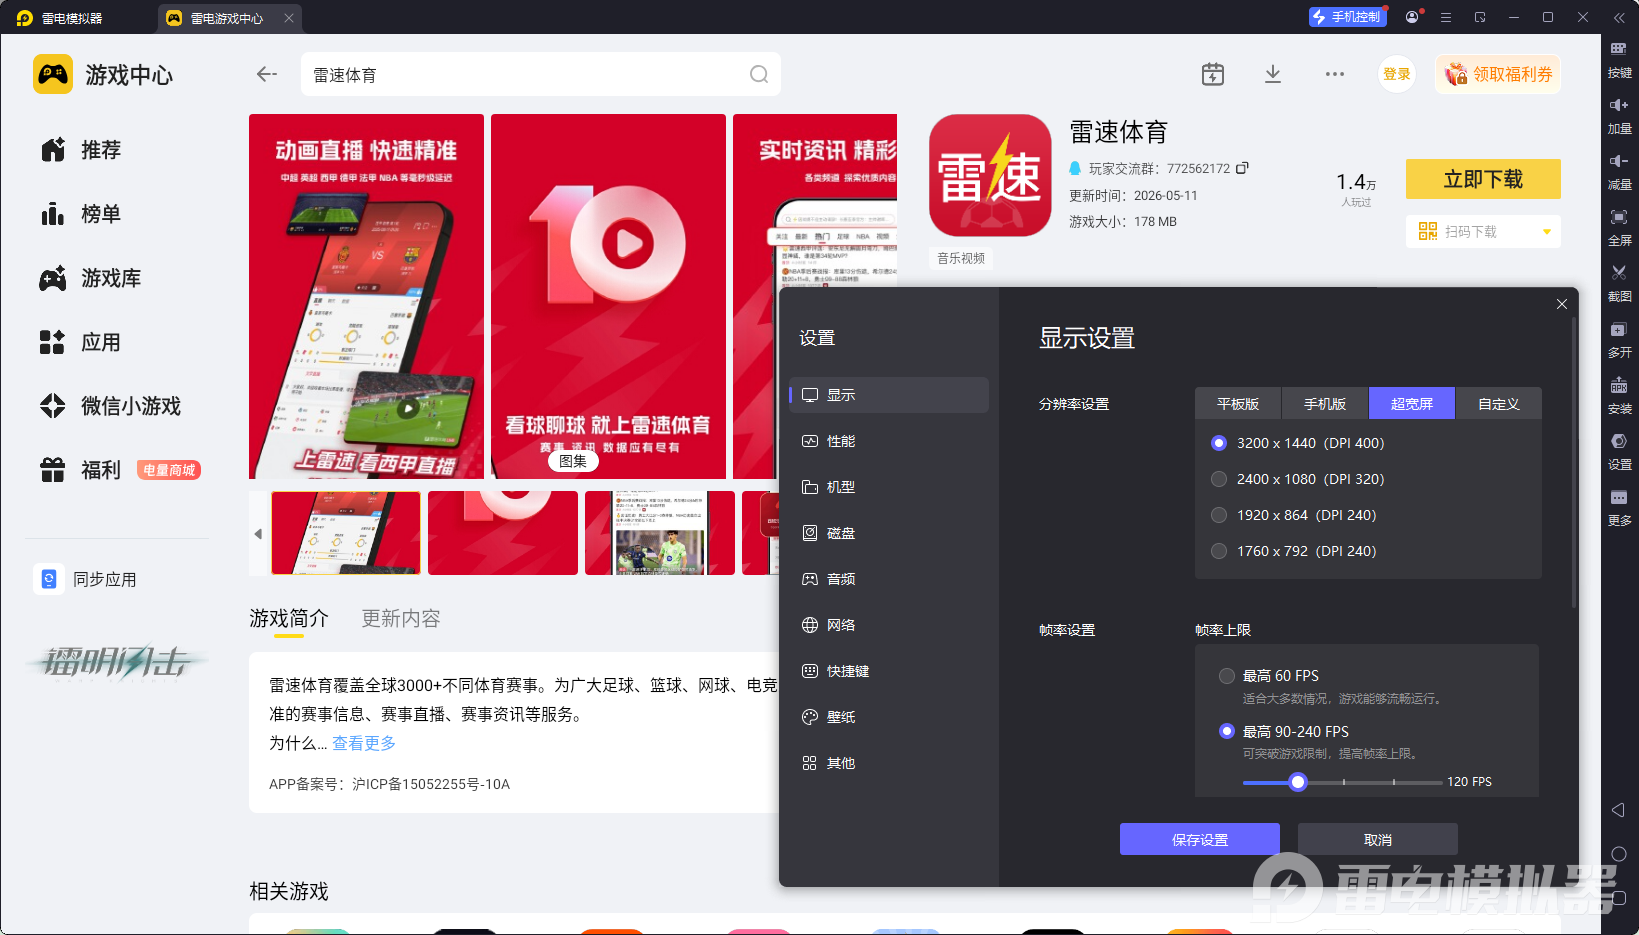Open the 按键 keyboard mapping icon
The height and width of the screenshot is (935, 1639).
1619,48
